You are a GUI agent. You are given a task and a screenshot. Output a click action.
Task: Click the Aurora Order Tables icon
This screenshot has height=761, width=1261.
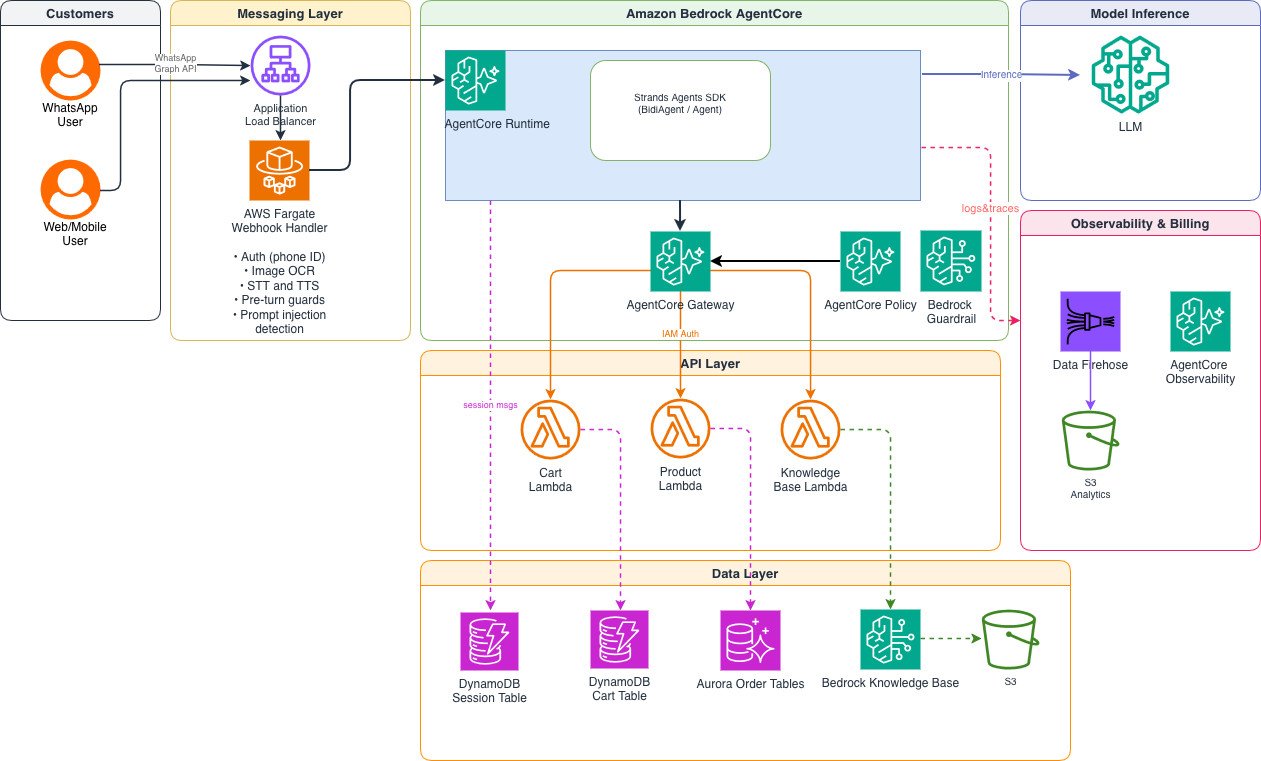point(750,640)
